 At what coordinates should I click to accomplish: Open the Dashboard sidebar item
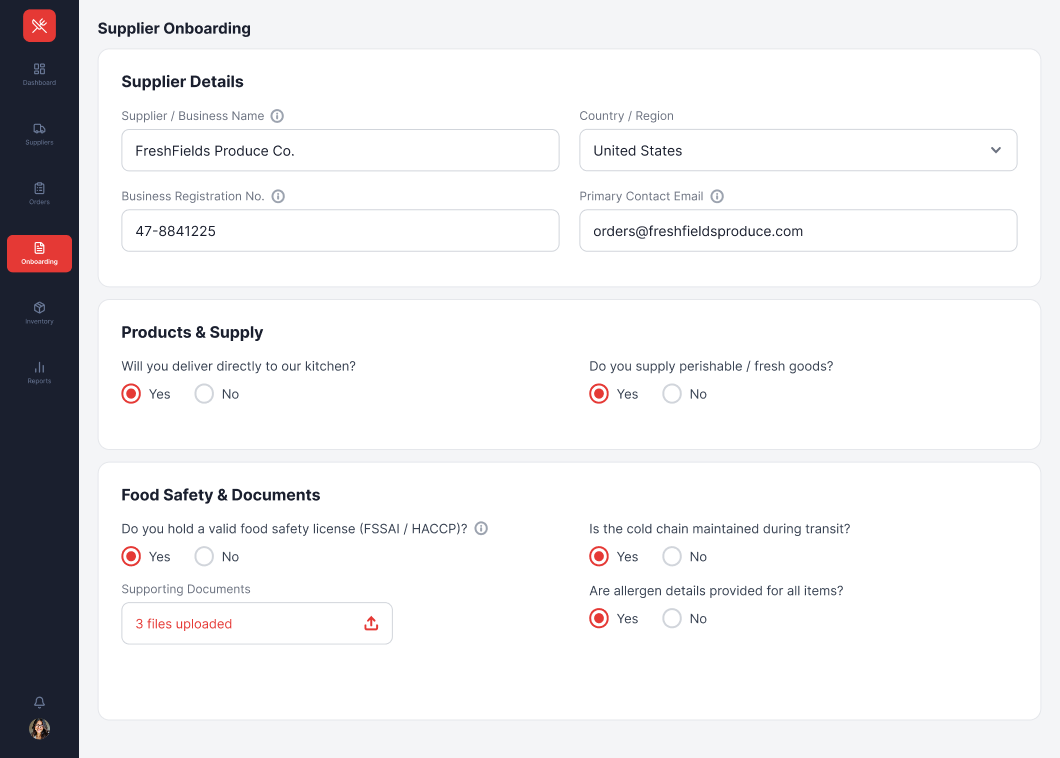tap(39, 74)
